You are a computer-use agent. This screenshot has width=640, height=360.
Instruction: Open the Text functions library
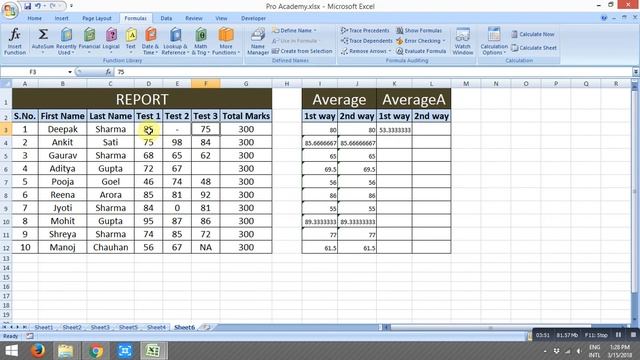coord(131,41)
